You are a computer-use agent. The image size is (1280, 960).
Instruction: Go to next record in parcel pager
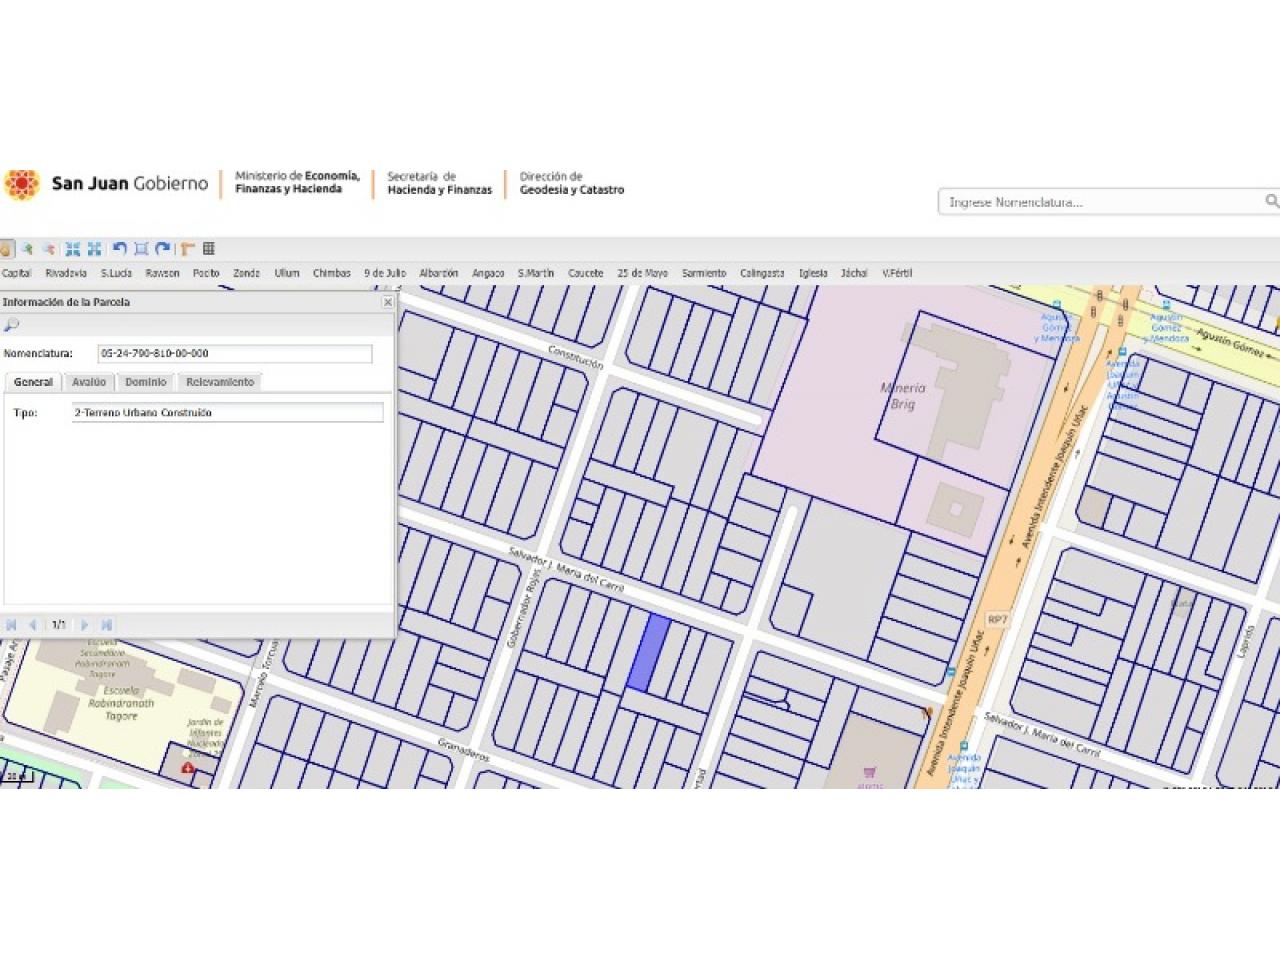click(84, 625)
